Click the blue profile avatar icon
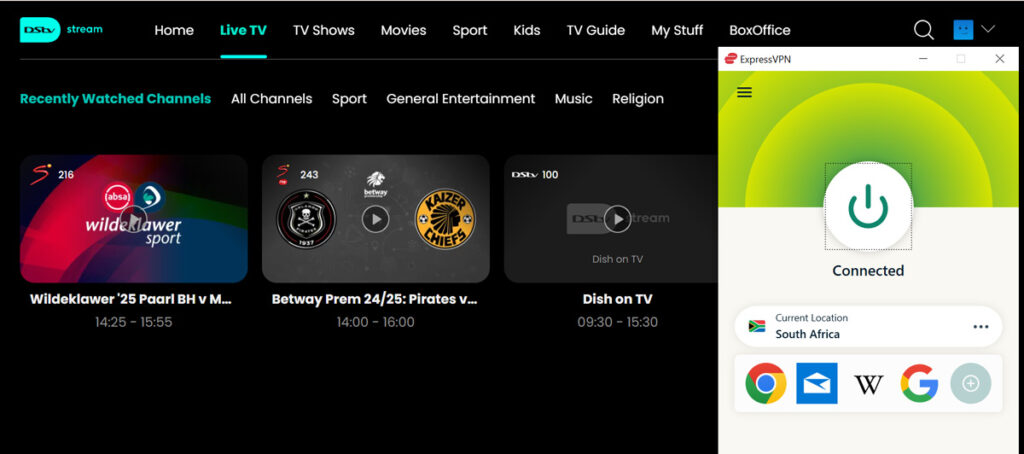 [963, 29]
